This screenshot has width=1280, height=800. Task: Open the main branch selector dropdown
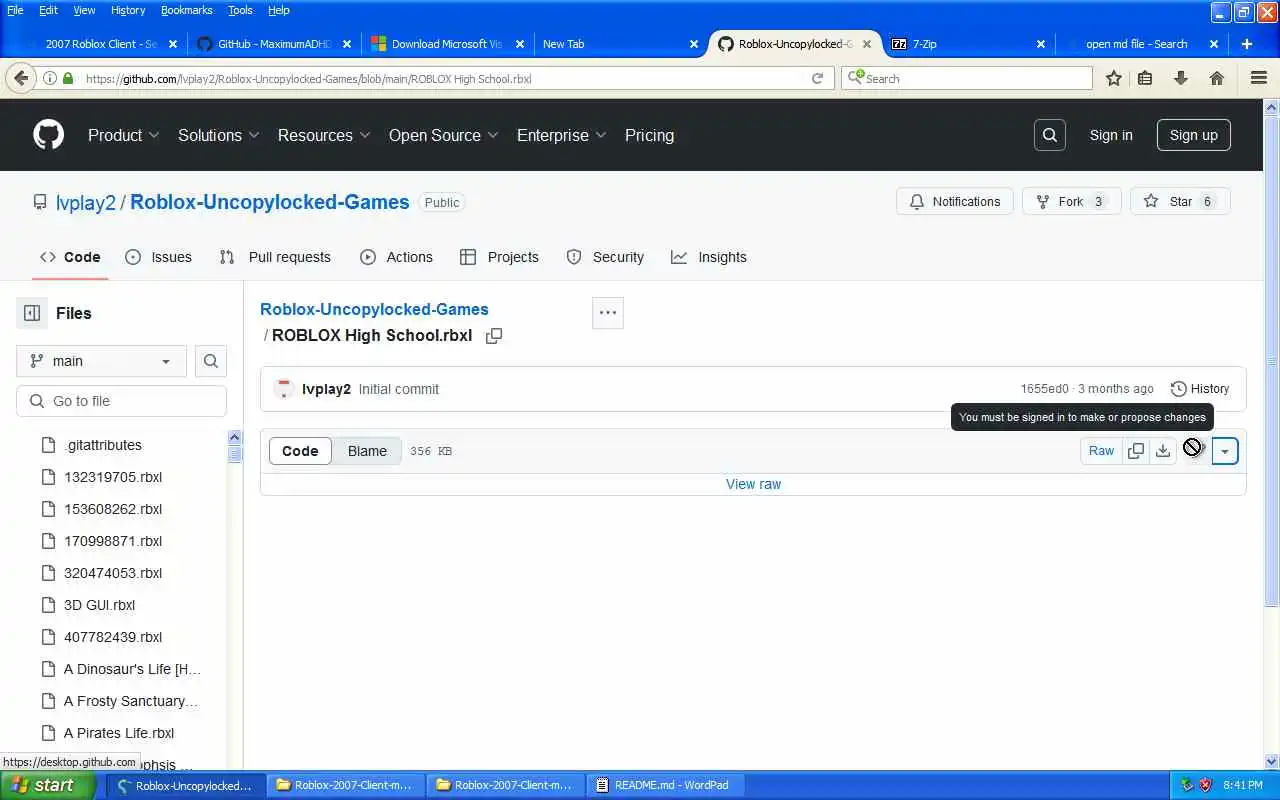pyautogui.click(x=101, y=361)
